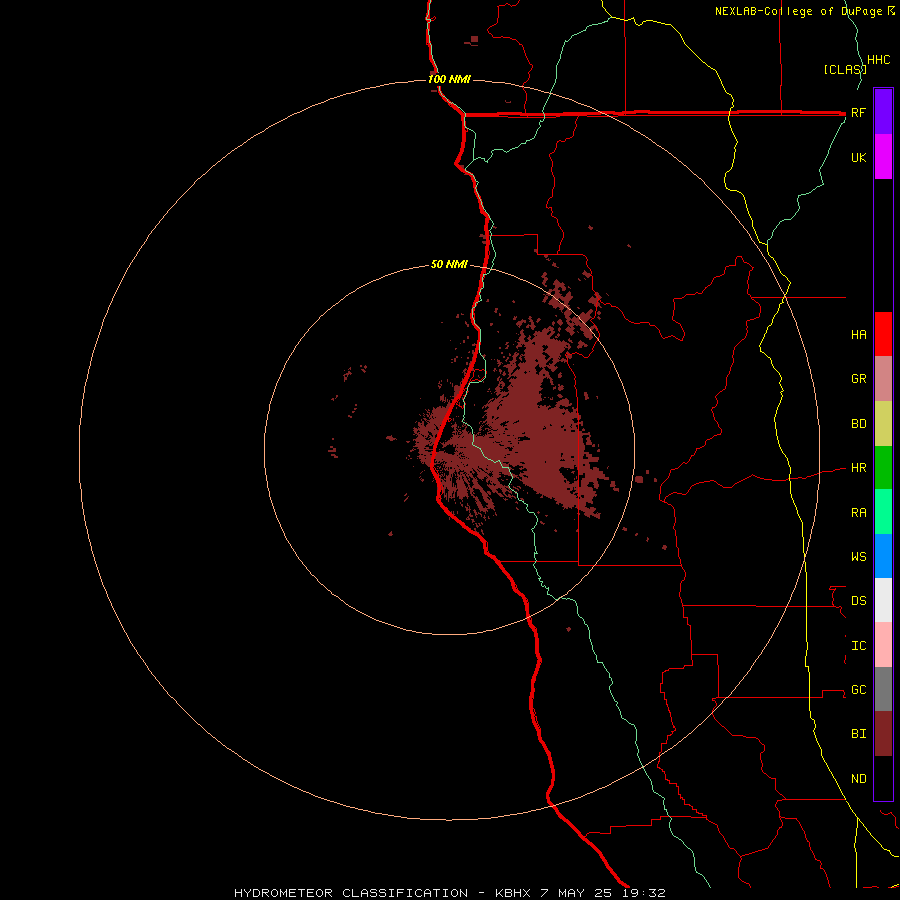
Task: Select the dusty pink GR legend swatch
Action: [883, 379]
